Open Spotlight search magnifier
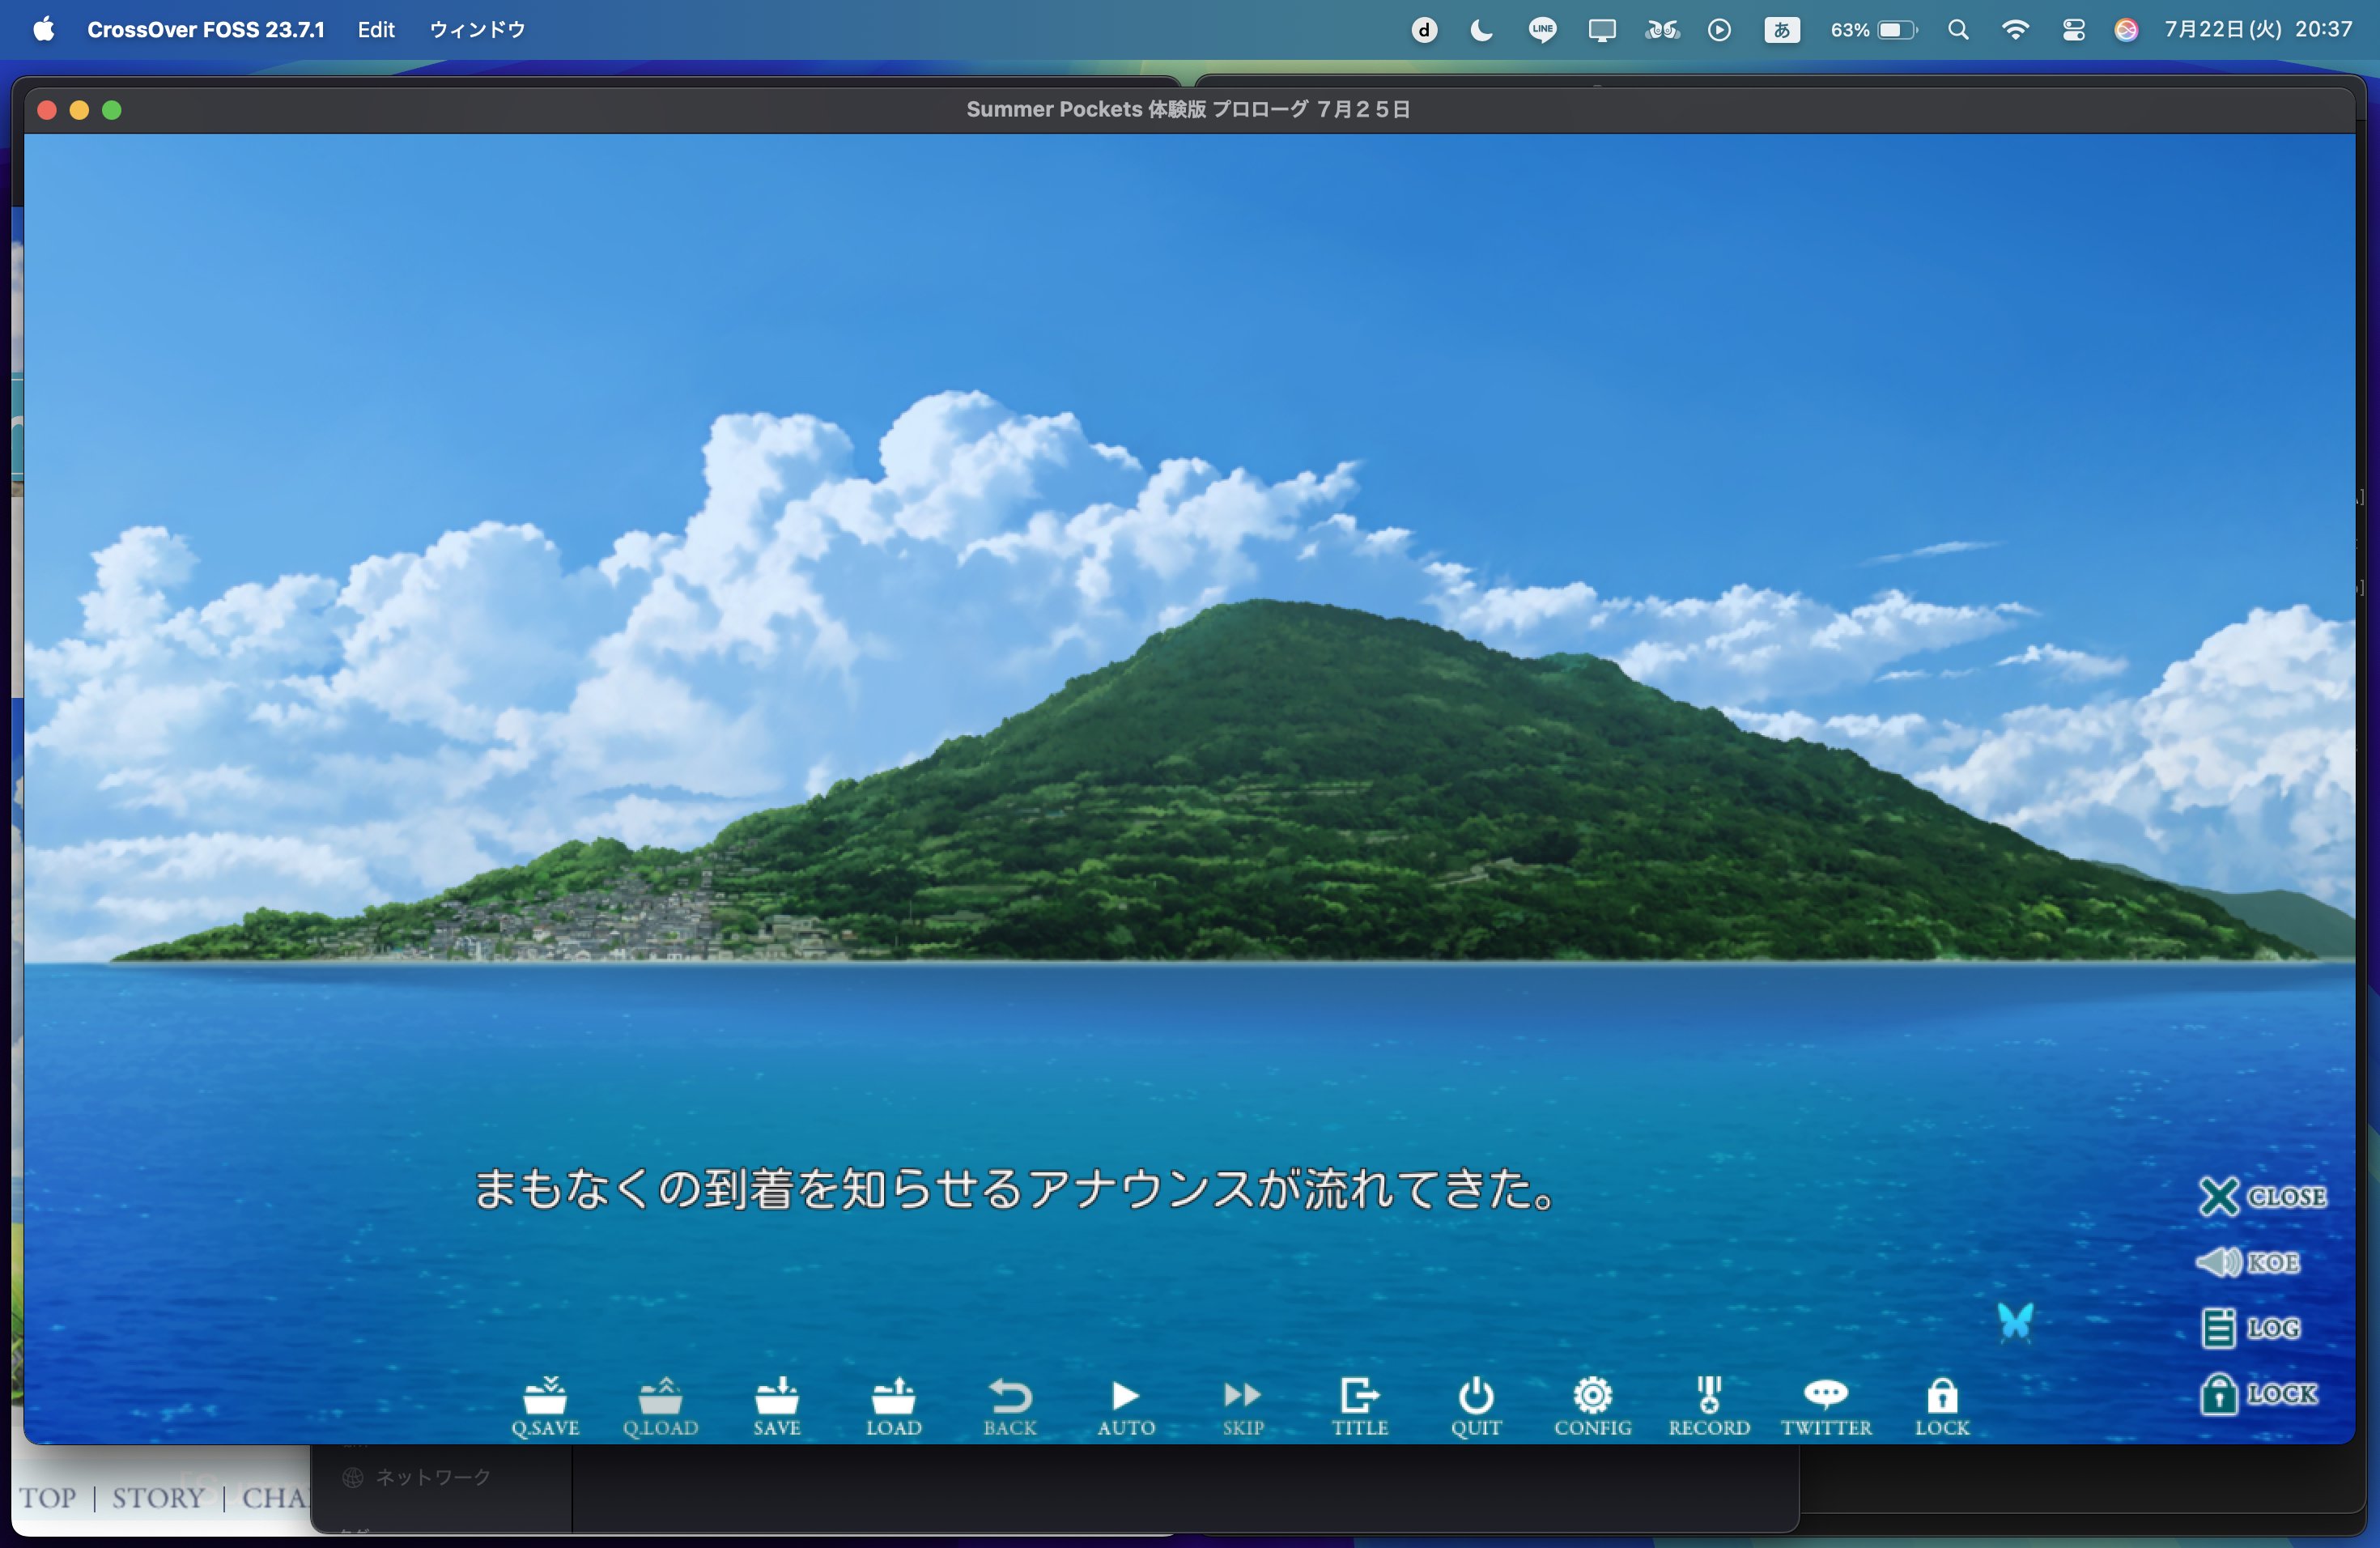2380x1548 pixels. 1958,30
